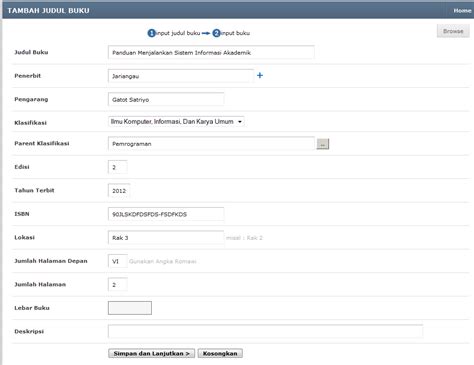Select the Penerbit input field
This screenshot has height=365, width=474.
[x=181, y=76]
